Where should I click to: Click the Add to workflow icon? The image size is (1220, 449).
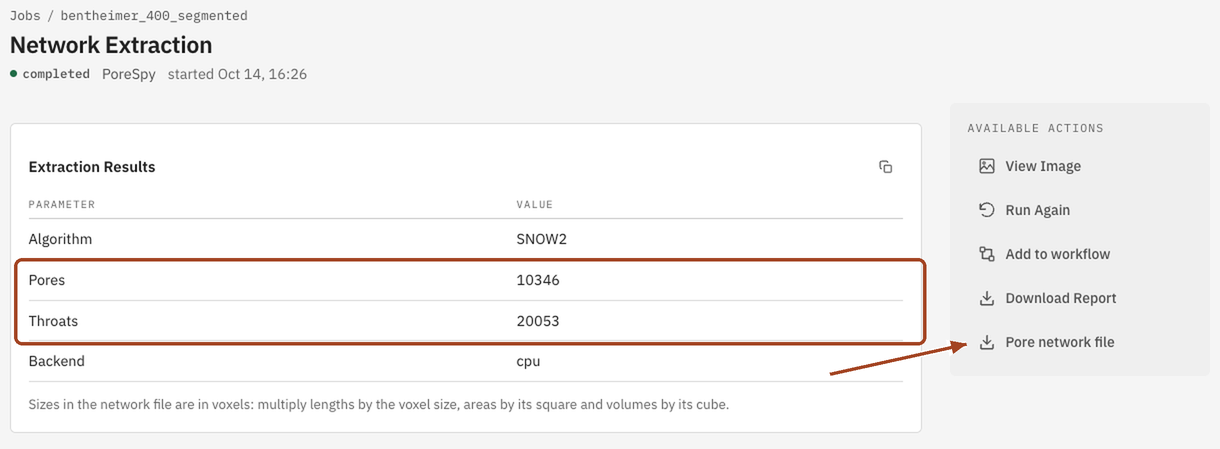(x=986, y=254)
